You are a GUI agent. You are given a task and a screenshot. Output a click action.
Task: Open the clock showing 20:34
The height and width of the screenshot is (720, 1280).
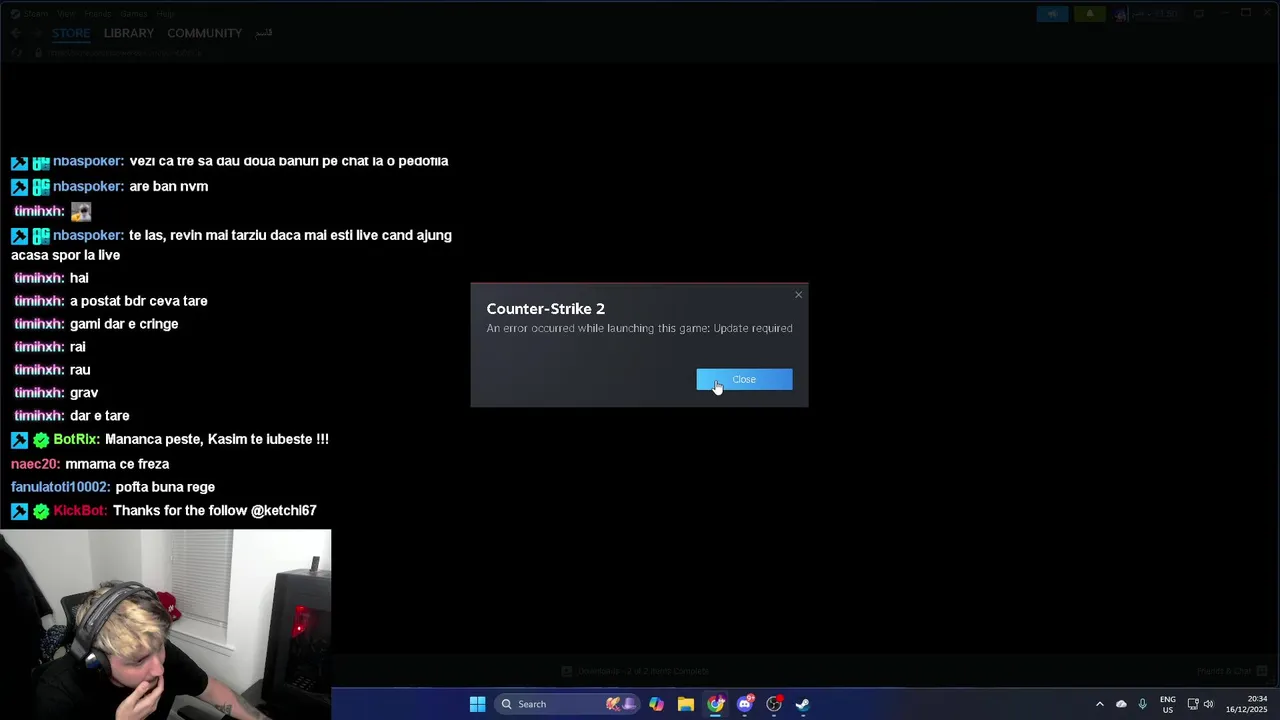[x=1246, y=704]
